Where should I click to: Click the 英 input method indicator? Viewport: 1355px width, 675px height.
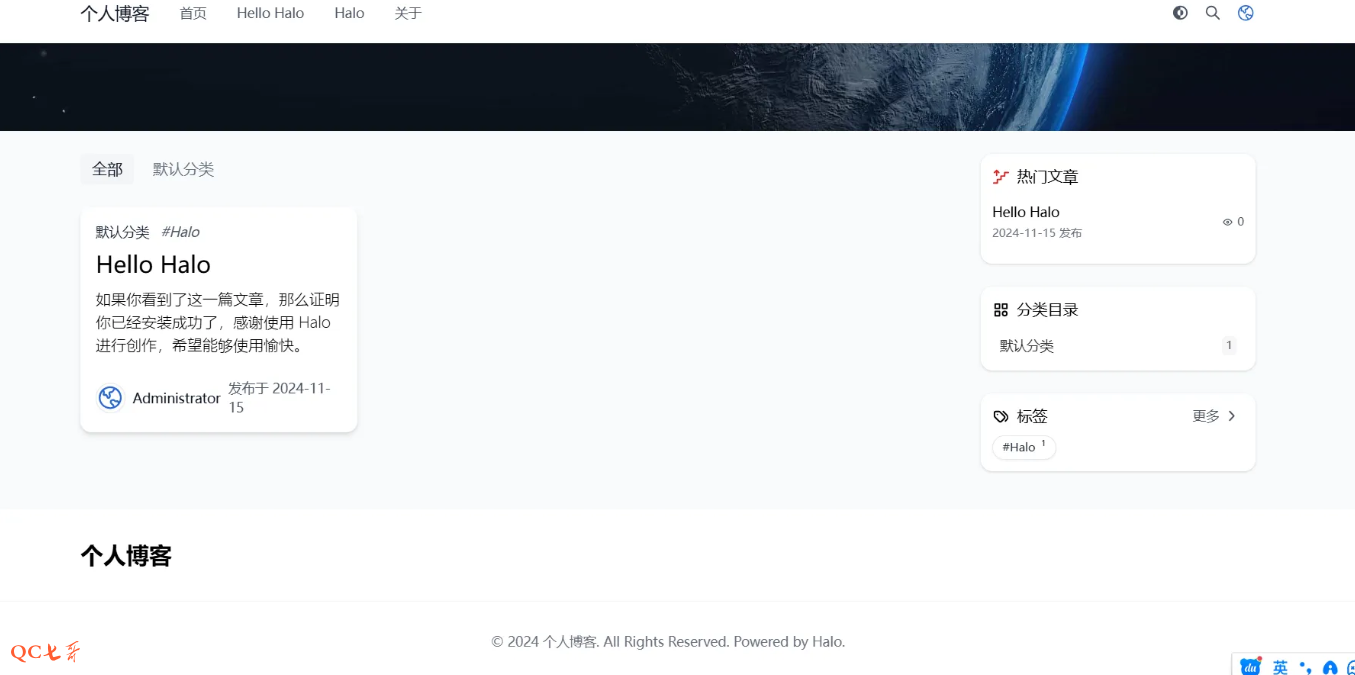click(1280, 667)
